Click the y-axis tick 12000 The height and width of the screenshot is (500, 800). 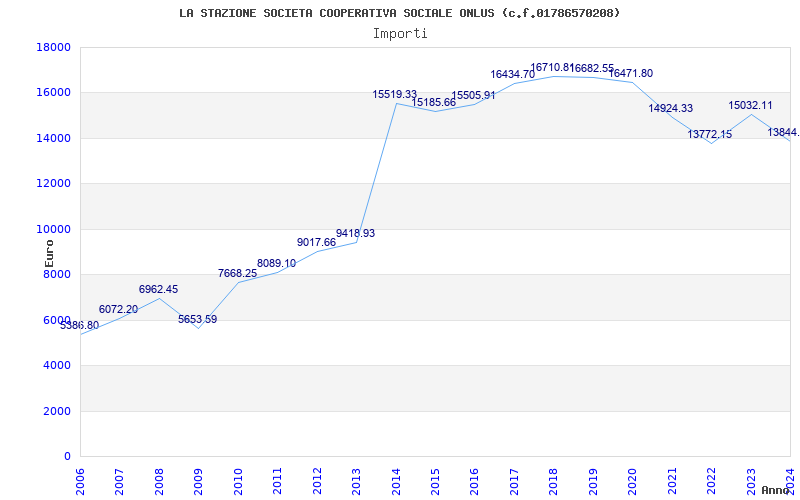pyautogui.click(x=54, y=184)
